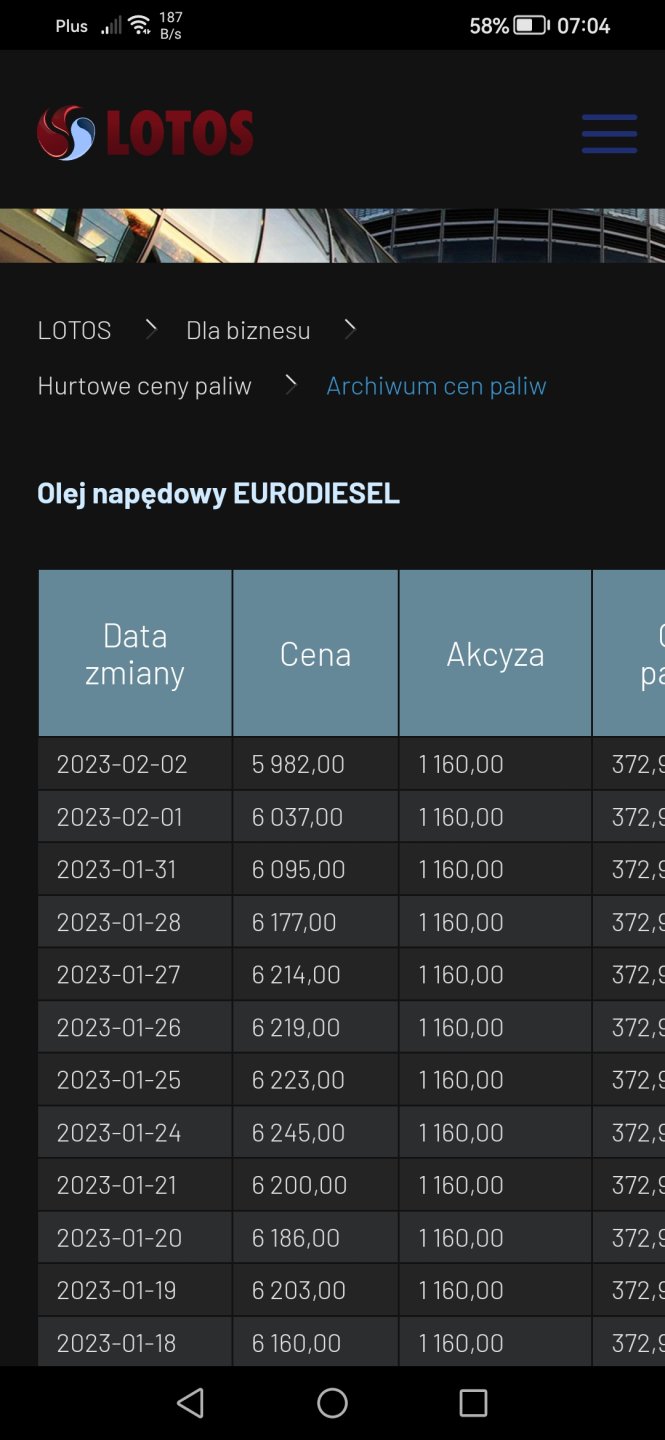Screen dimensions: 665x1440
Task: Go to LOTOS breadcrumb link
Action: 74,330
